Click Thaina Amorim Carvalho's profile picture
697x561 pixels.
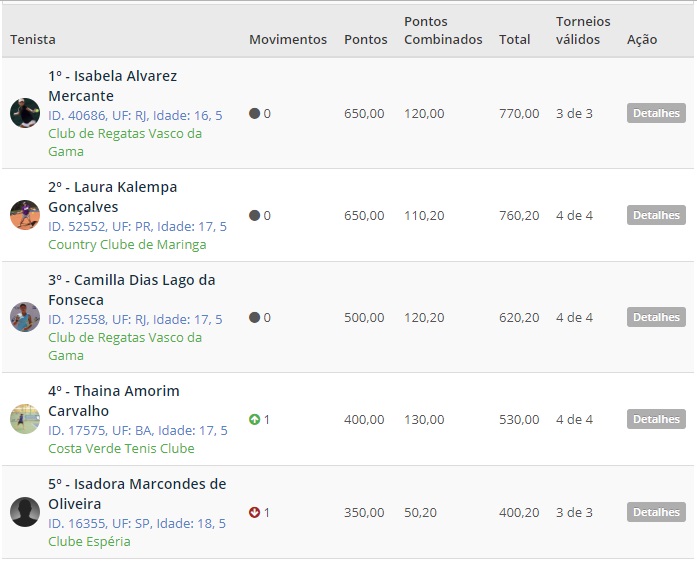(x=25, y=419)
